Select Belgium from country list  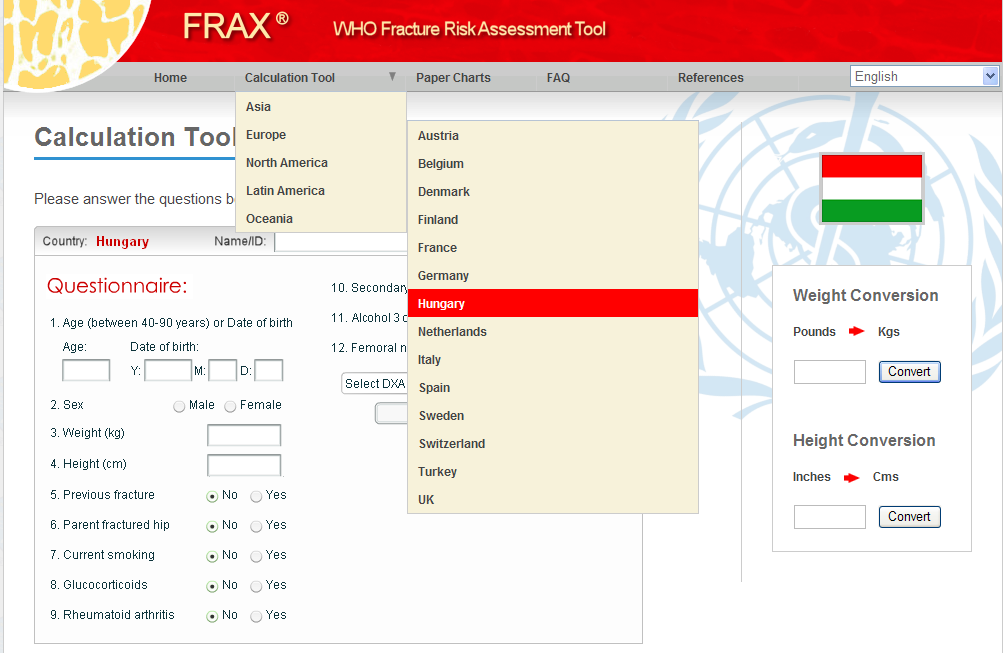(x=553, y=164)
